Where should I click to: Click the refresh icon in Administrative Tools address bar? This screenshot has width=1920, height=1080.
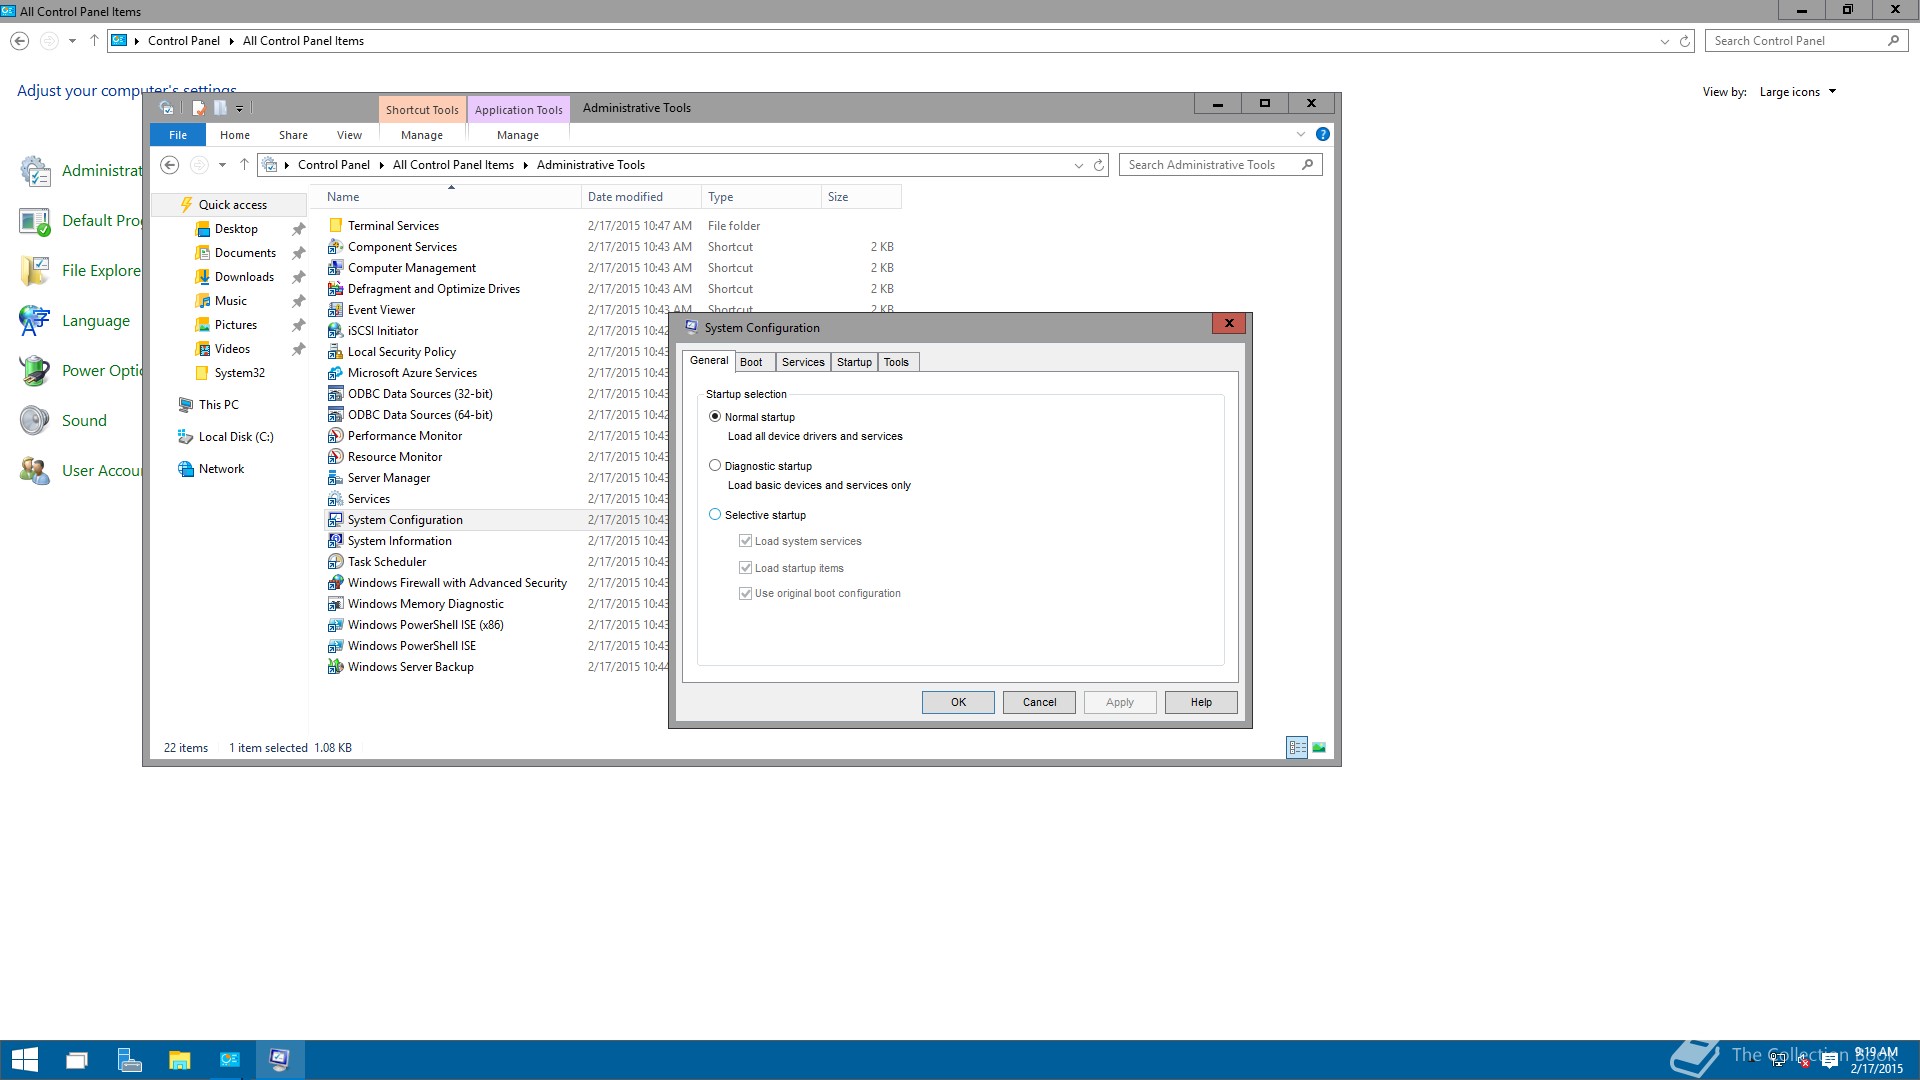click(x=1099, y=165)
